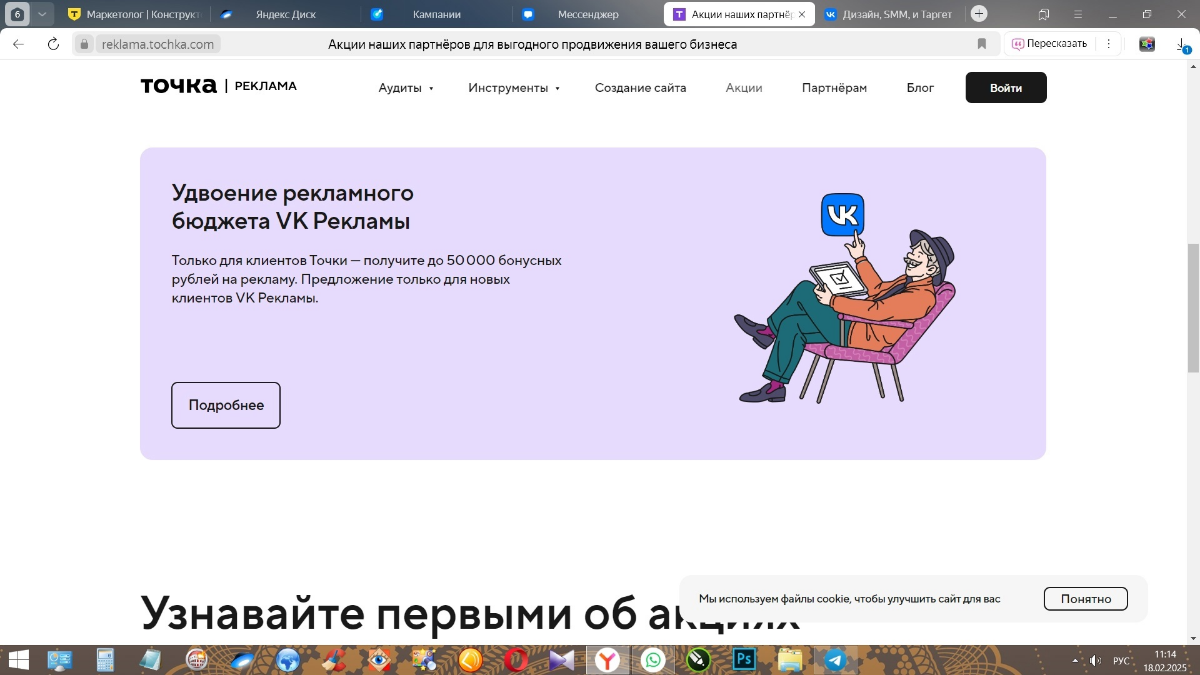Reload the current page

point(53,43)
